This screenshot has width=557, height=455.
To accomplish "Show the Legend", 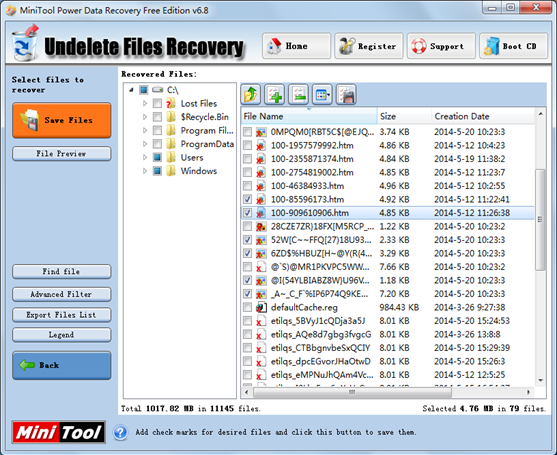I will 62,335.
